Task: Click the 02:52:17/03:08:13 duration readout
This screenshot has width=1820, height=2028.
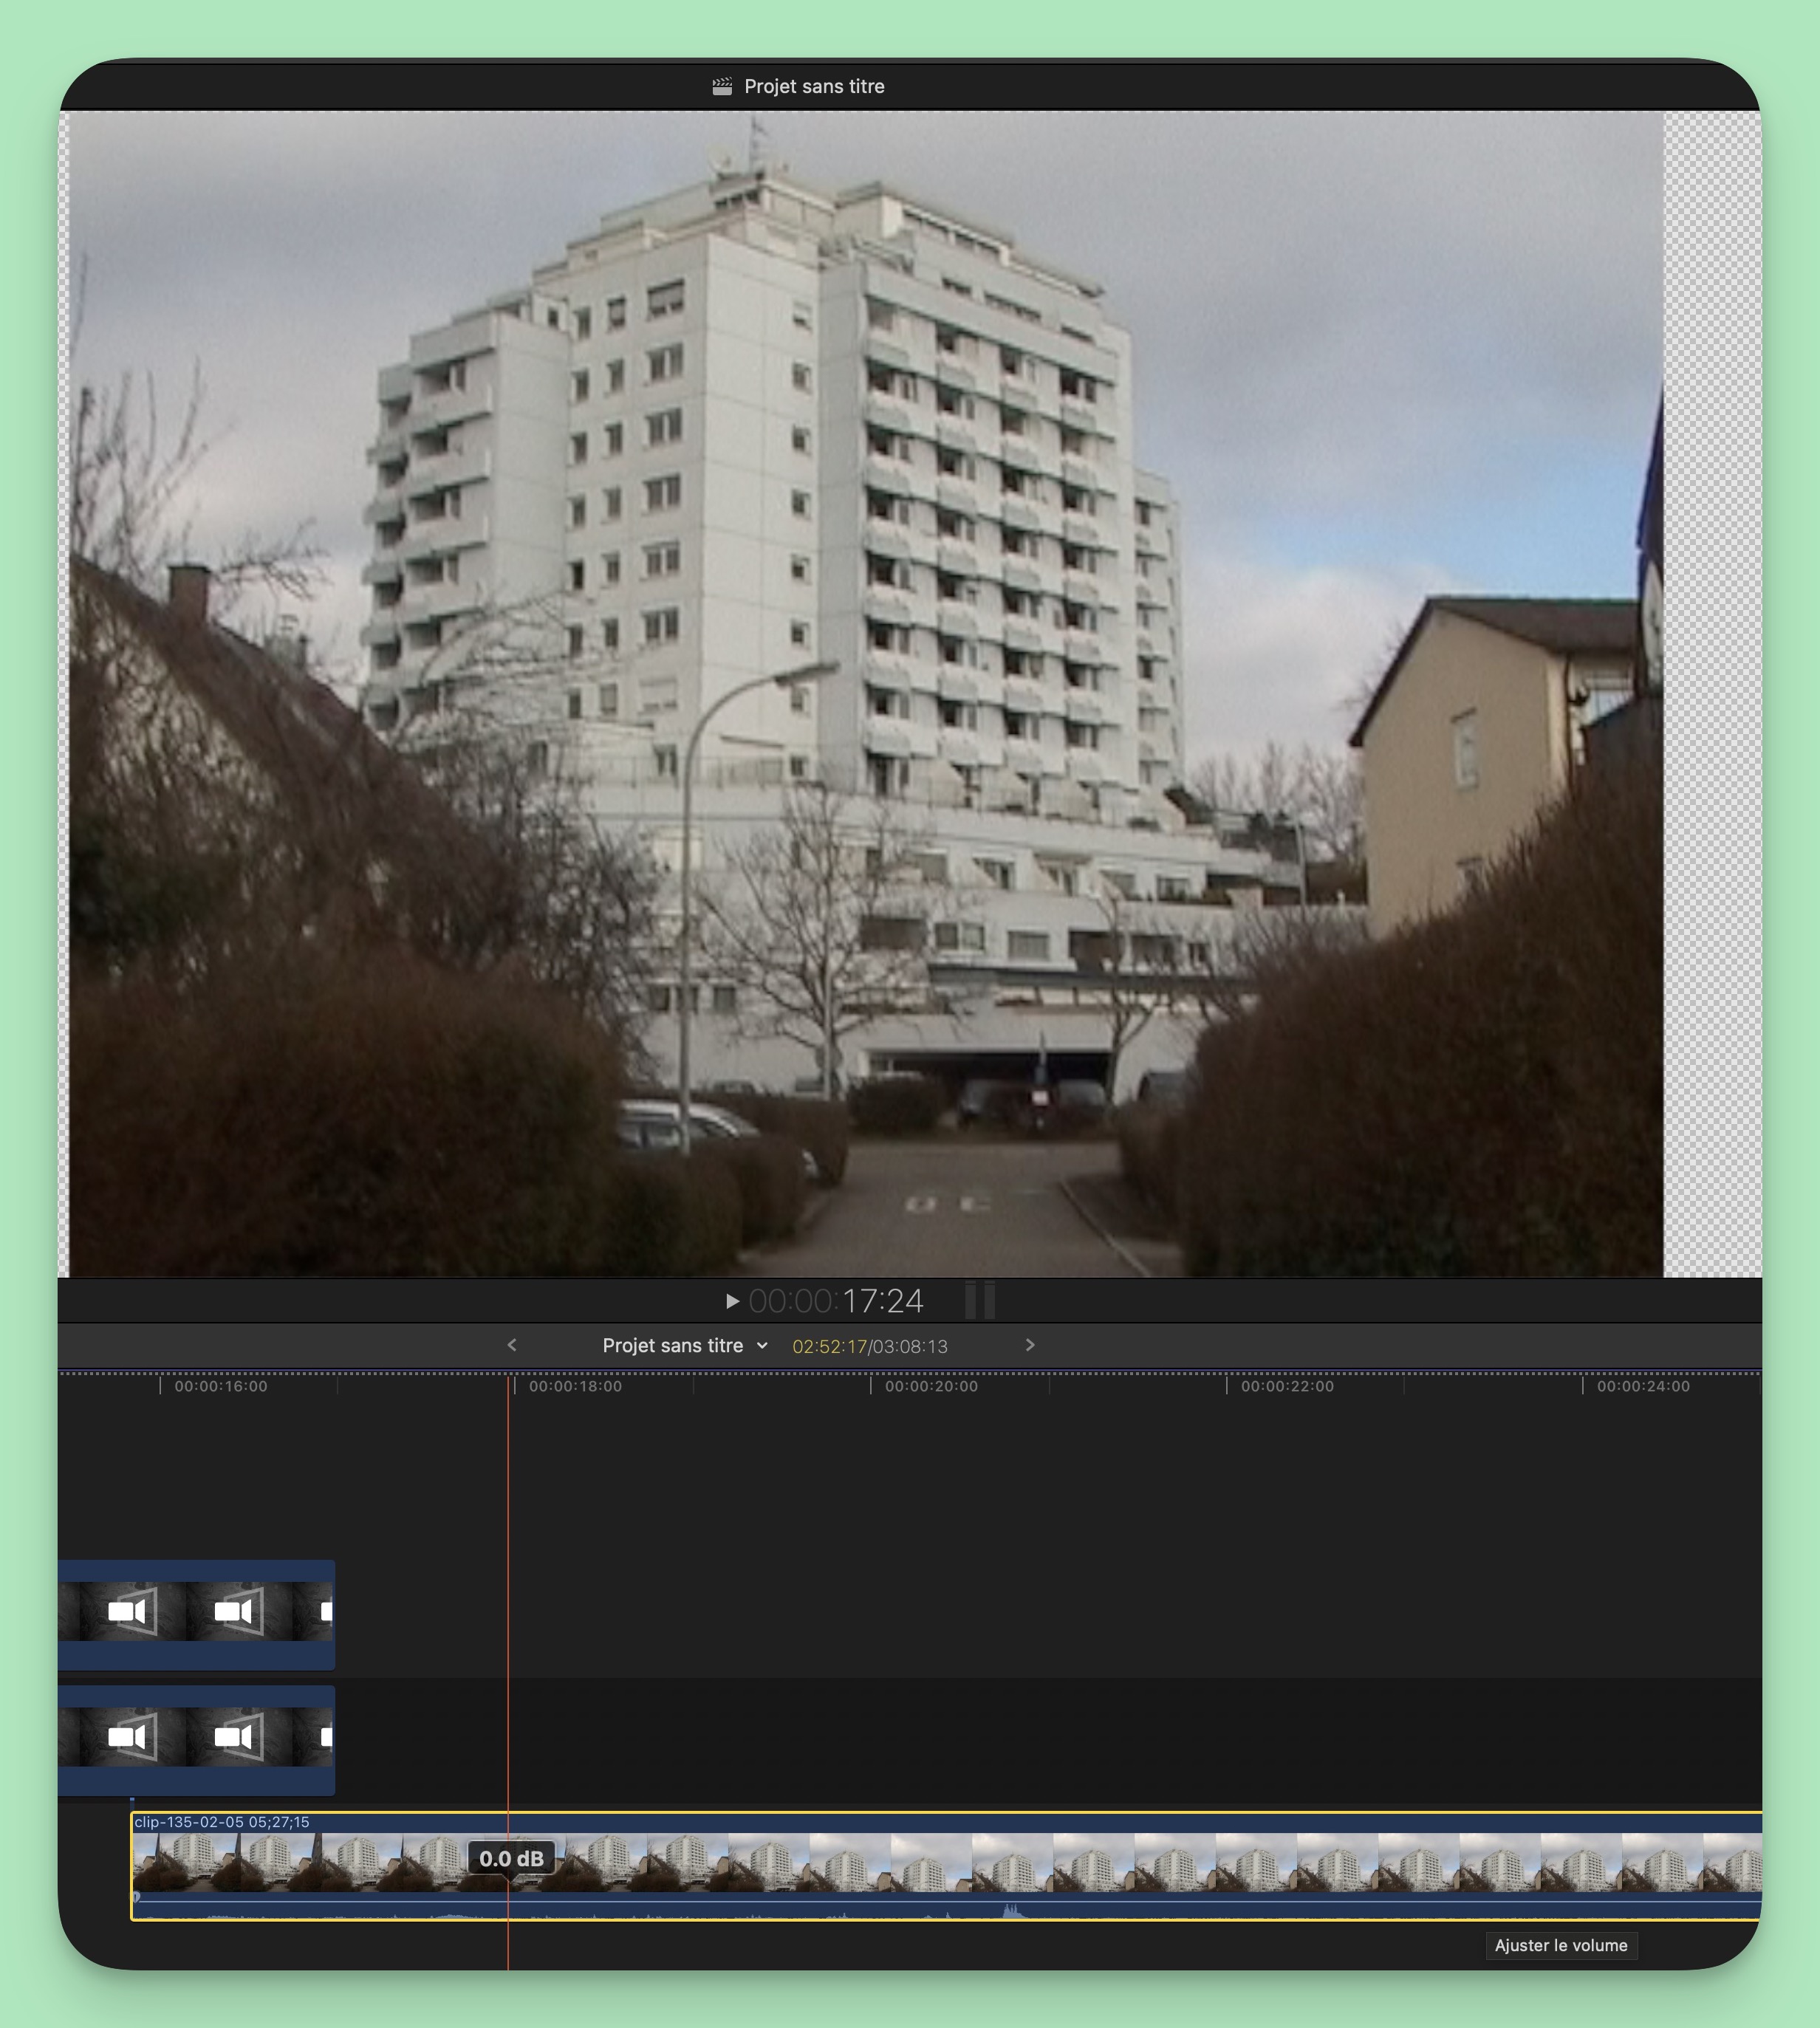Action: coord(870,1347)
